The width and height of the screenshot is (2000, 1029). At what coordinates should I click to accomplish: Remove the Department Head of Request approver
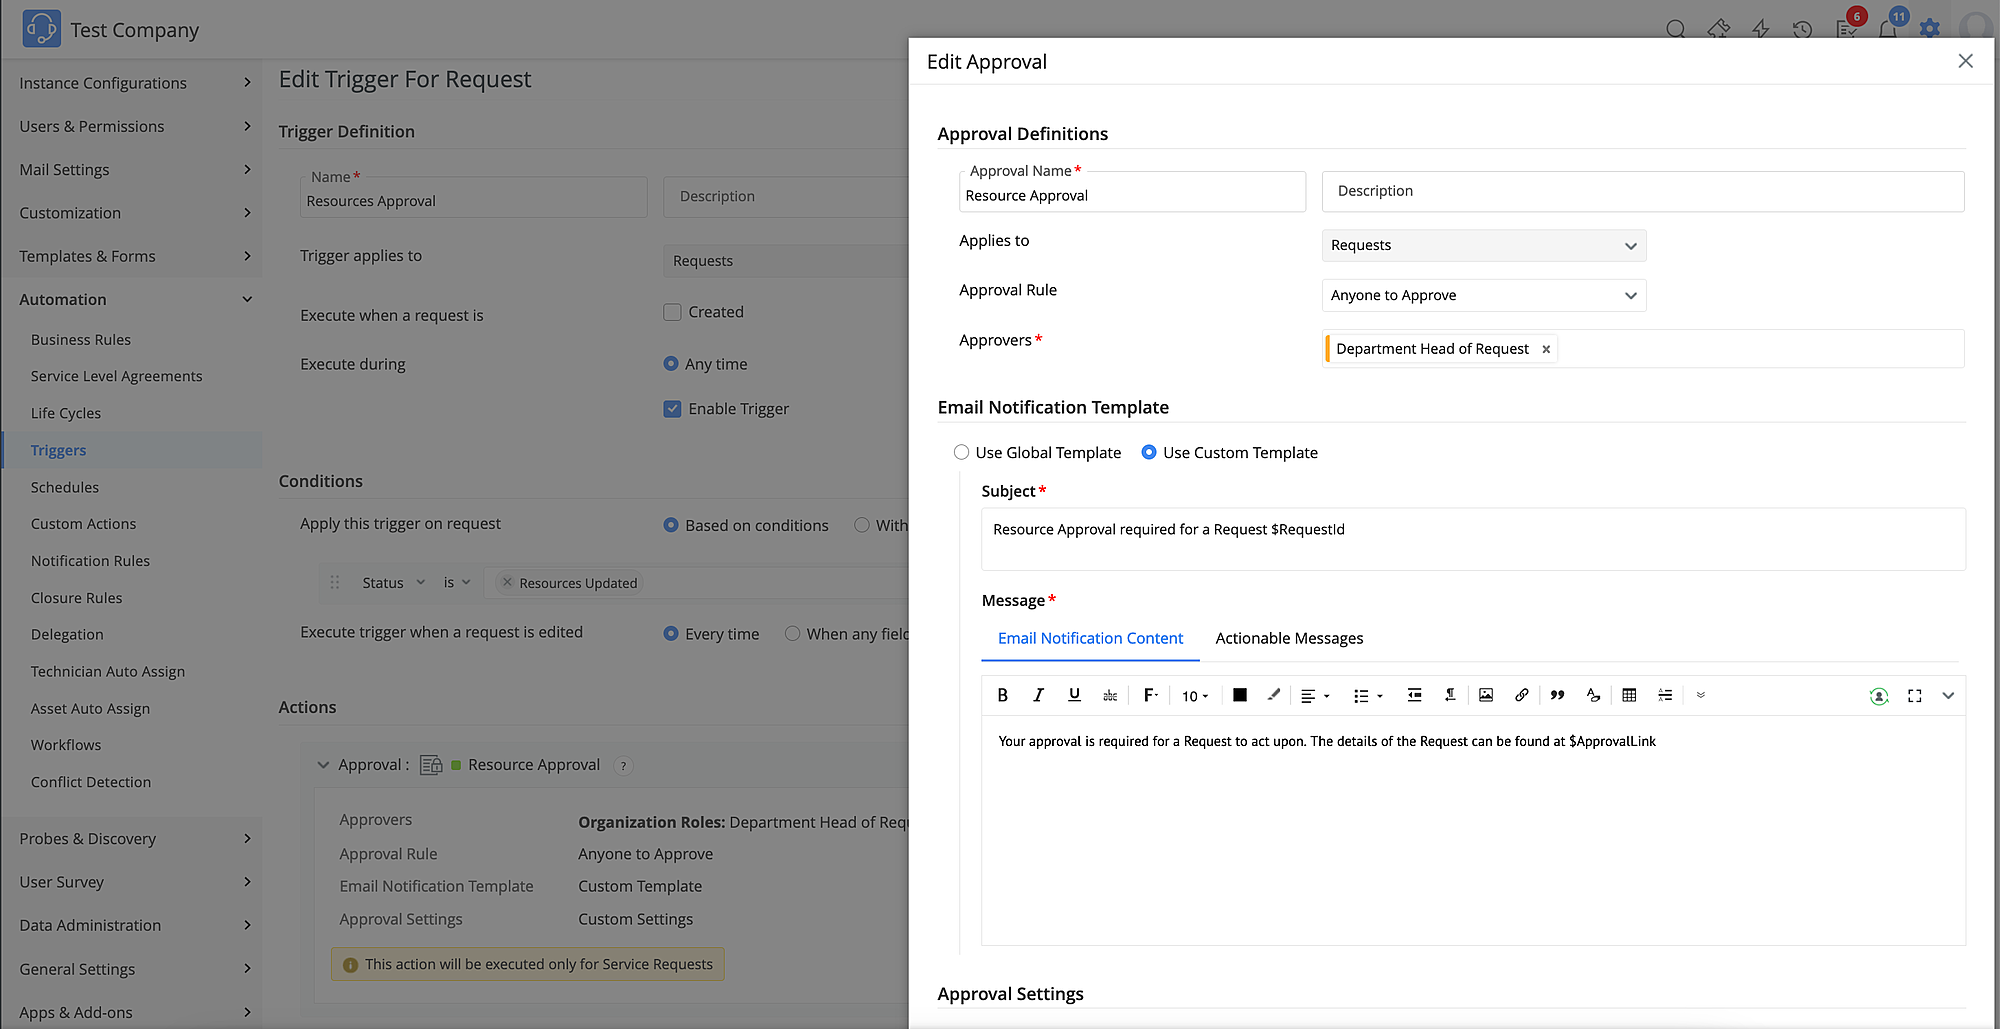point(1546,348)
